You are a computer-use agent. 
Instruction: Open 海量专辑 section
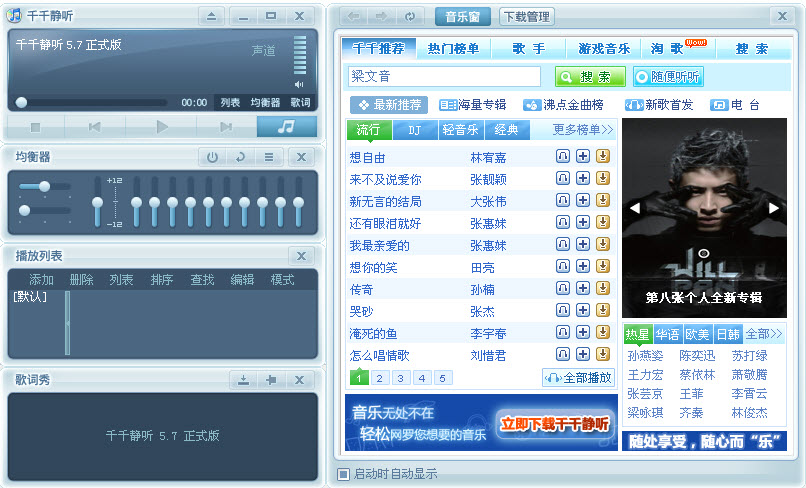[472, 105]
